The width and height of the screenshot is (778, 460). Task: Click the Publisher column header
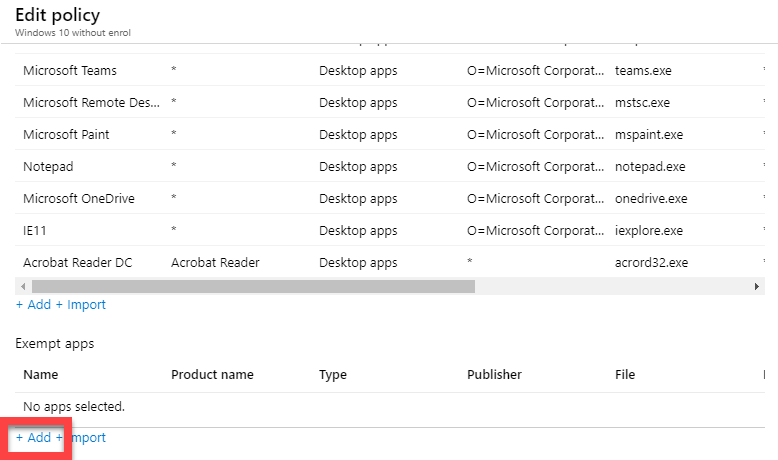(x=494, y=375)
